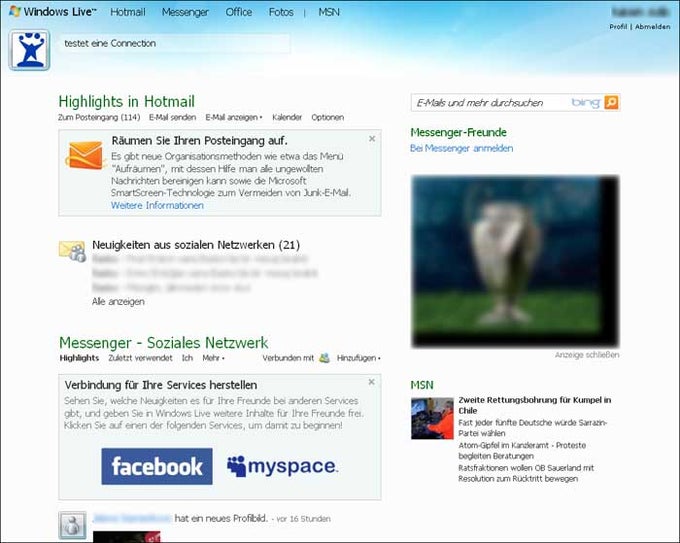Open Hotmail in top navigation

[x=128, y=12]
